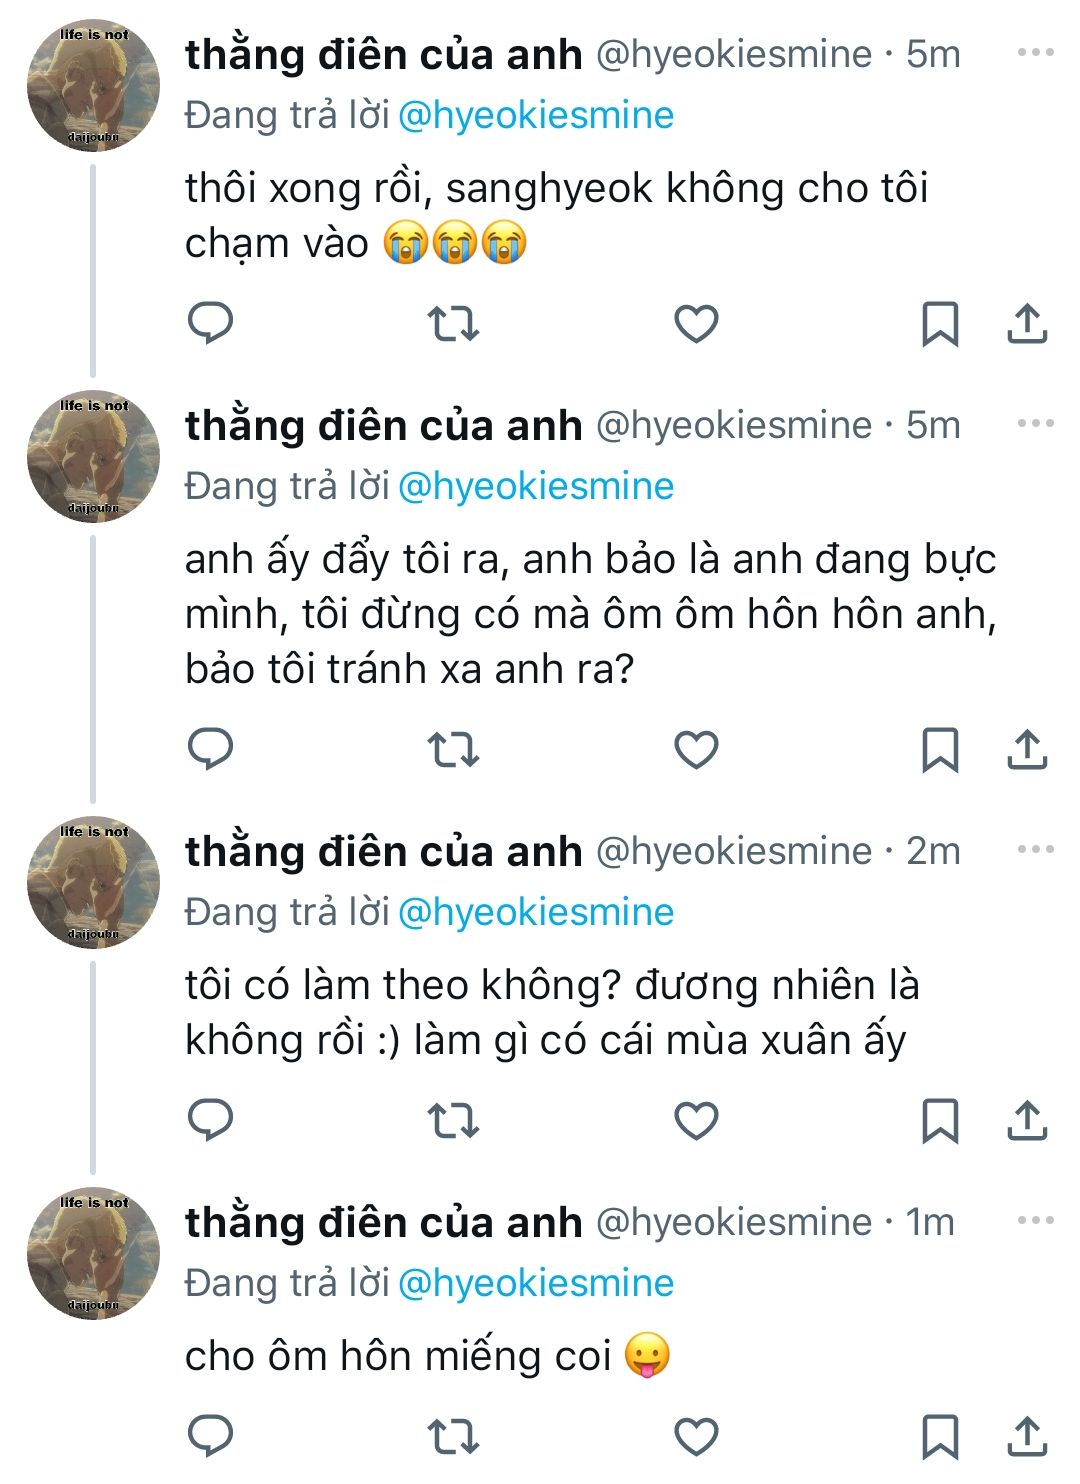Open profile picture of the first tweet
The width and height of the screenshot is (1080, 1484).
(93, 86)
